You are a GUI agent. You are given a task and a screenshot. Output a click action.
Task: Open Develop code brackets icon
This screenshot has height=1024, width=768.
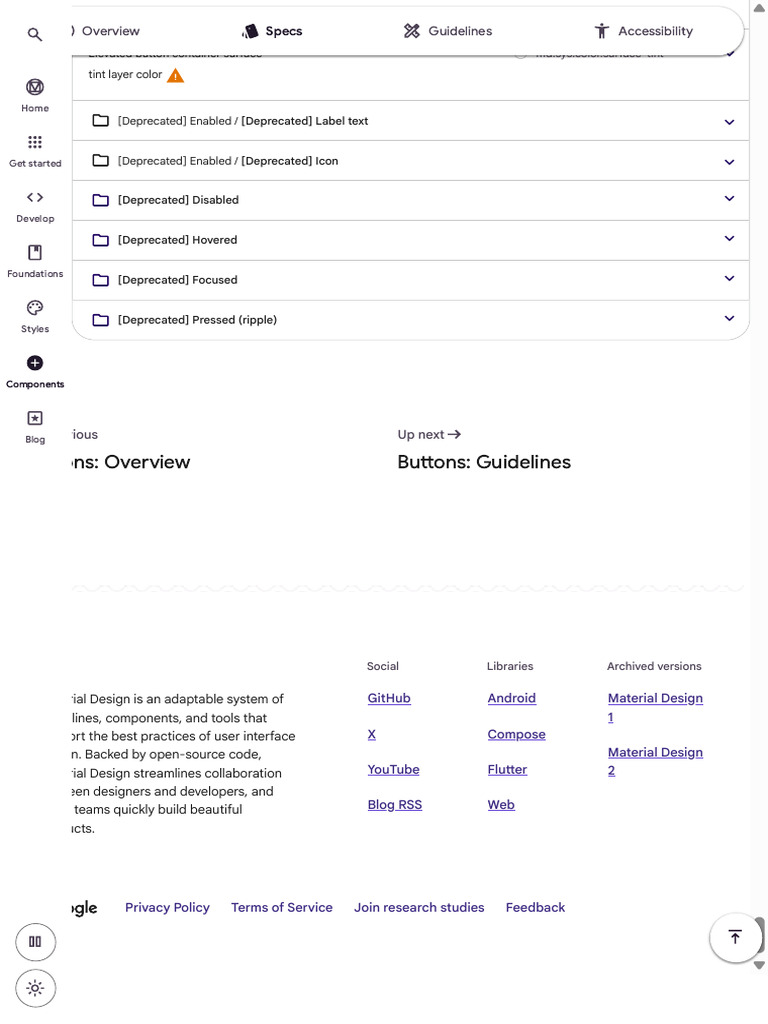[35, 197]
